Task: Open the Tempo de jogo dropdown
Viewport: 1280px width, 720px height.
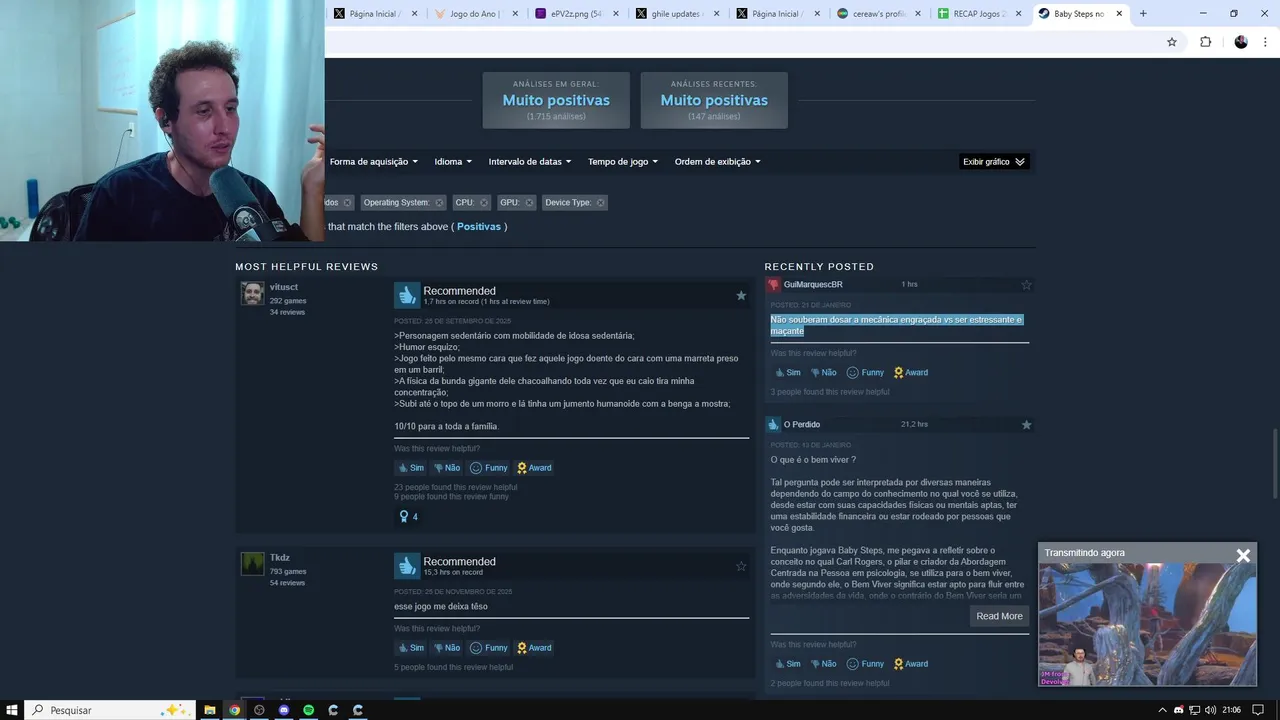Action: tap(623, 162)
